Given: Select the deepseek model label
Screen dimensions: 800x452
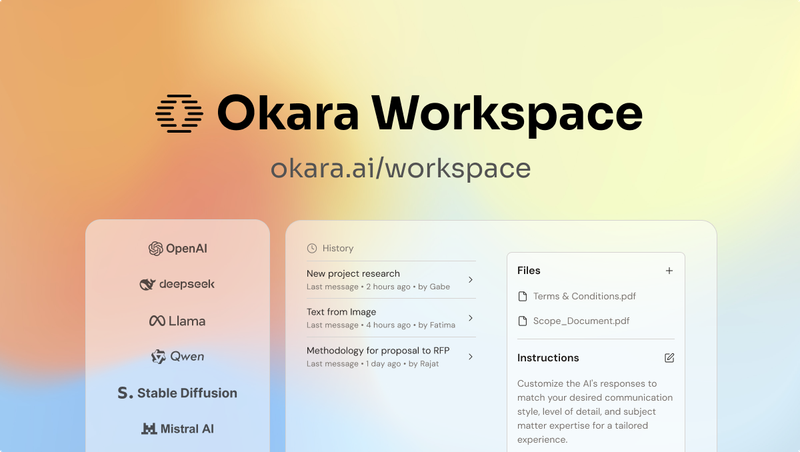Looking at the screenshot, I should (187, 284).
